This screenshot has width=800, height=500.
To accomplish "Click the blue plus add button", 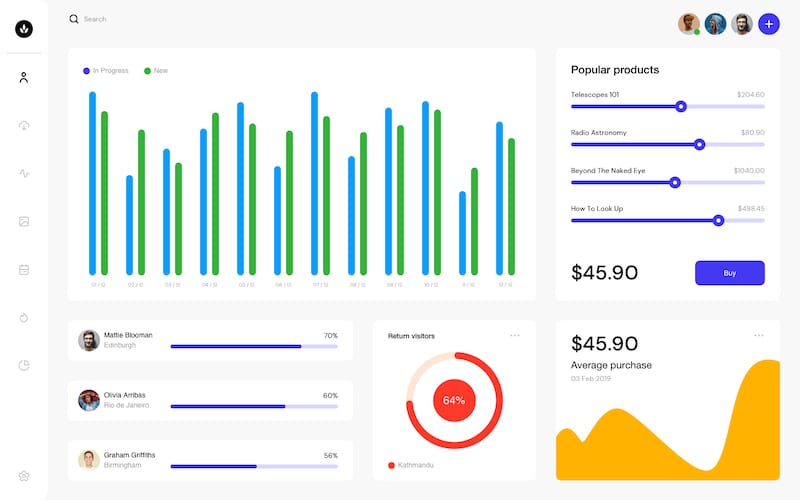I will pos(768,24).
